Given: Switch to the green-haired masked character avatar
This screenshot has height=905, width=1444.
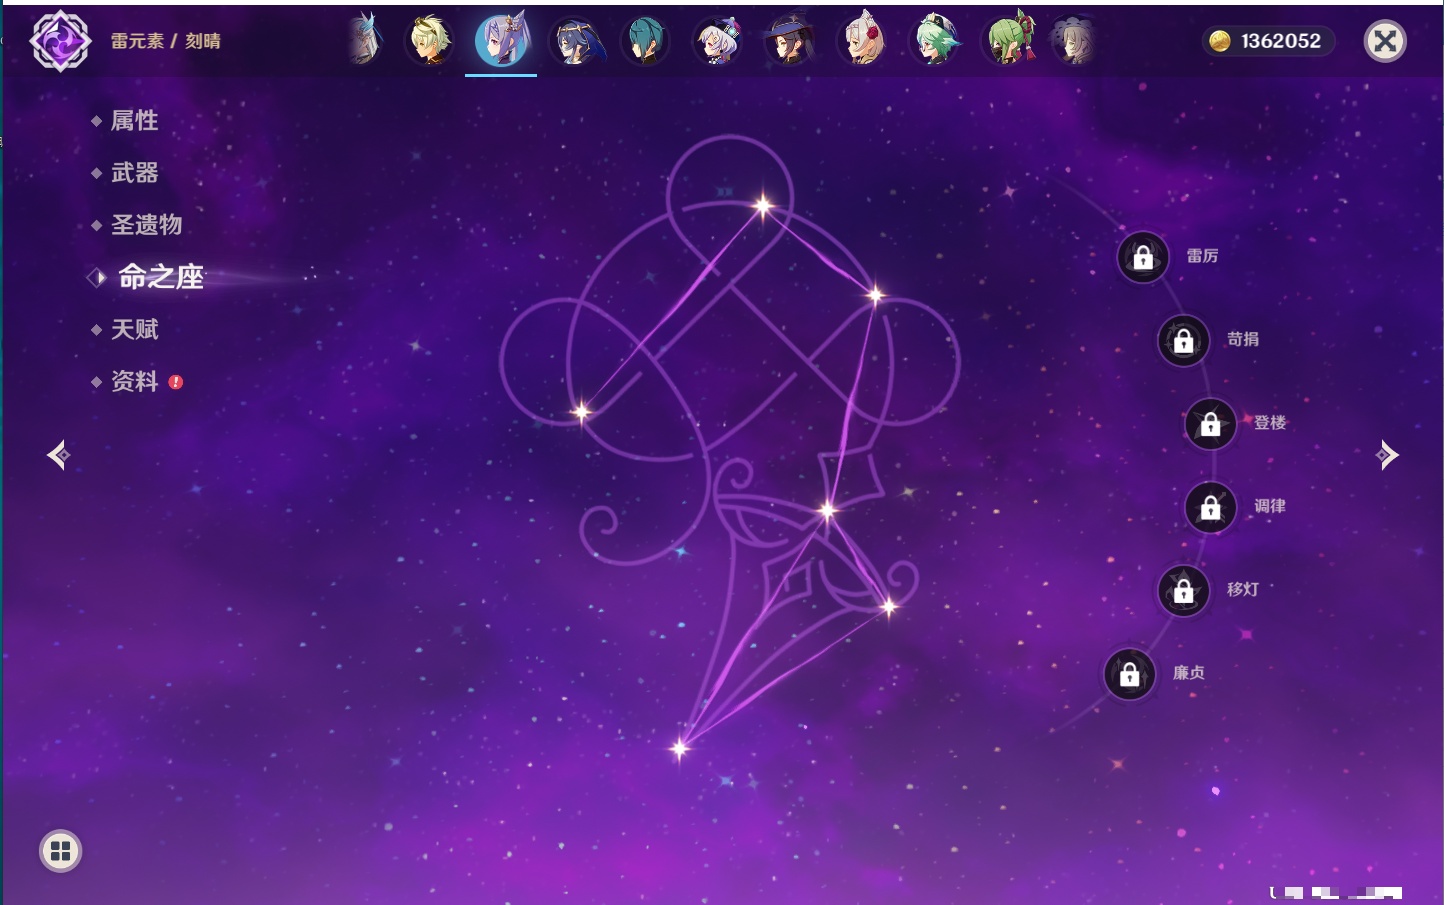Looking at the screenshot, I should tap(1009, 40).
